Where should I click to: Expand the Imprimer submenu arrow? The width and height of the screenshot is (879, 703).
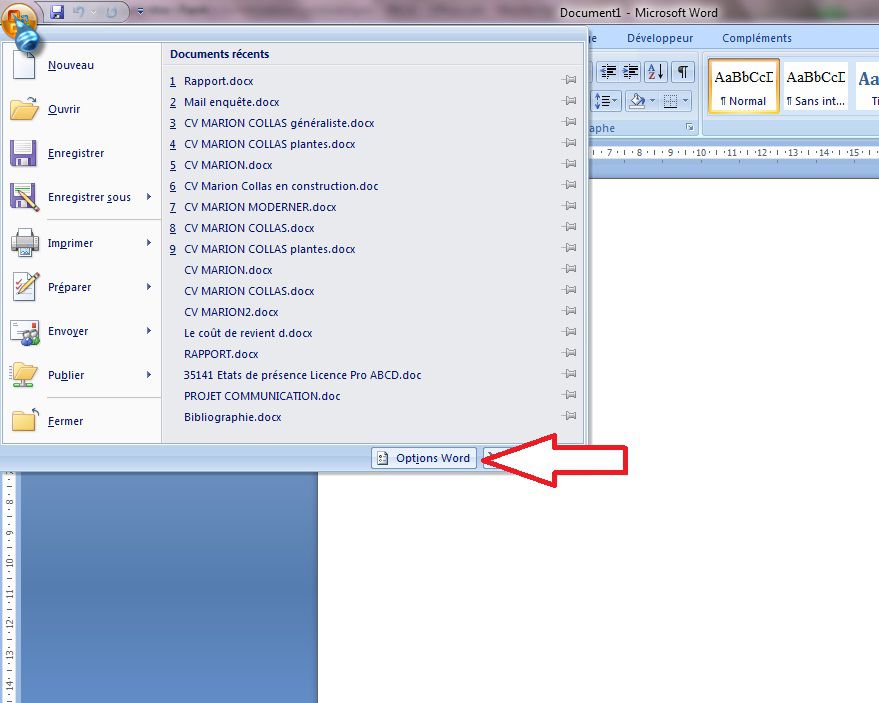pyautogui.click(x=149, y=243)
